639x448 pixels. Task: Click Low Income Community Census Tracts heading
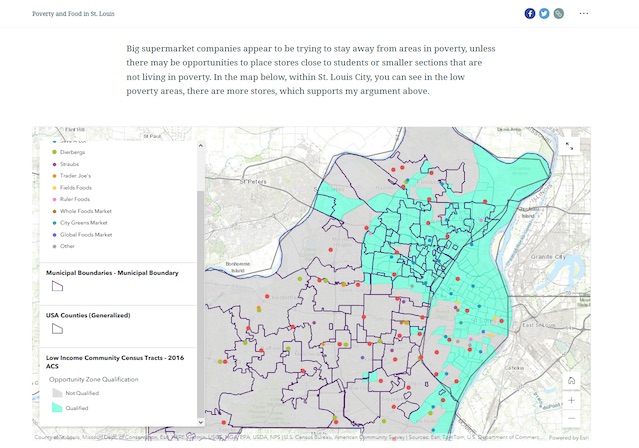[x=115, y=362]
